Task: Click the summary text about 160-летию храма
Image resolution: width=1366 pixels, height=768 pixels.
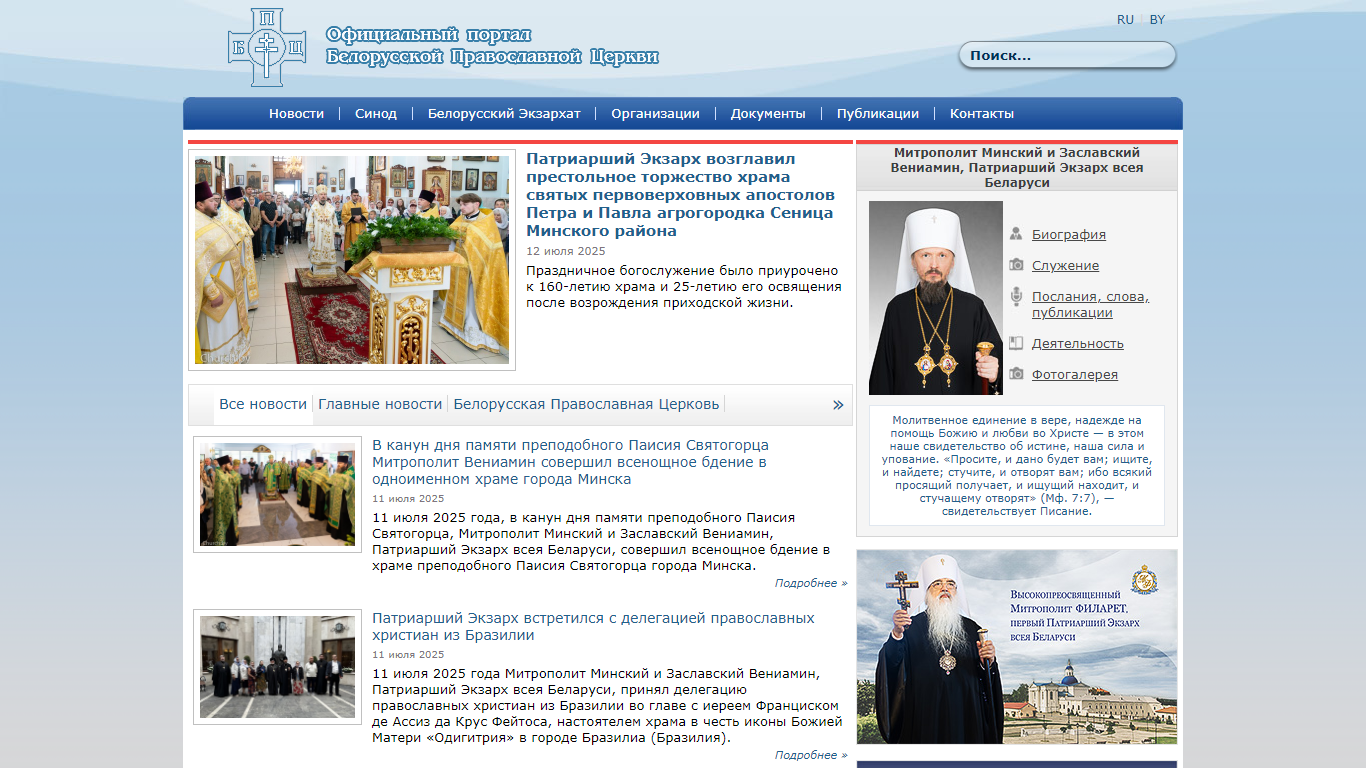Action: pyautogui.click(x=684, y=286)
